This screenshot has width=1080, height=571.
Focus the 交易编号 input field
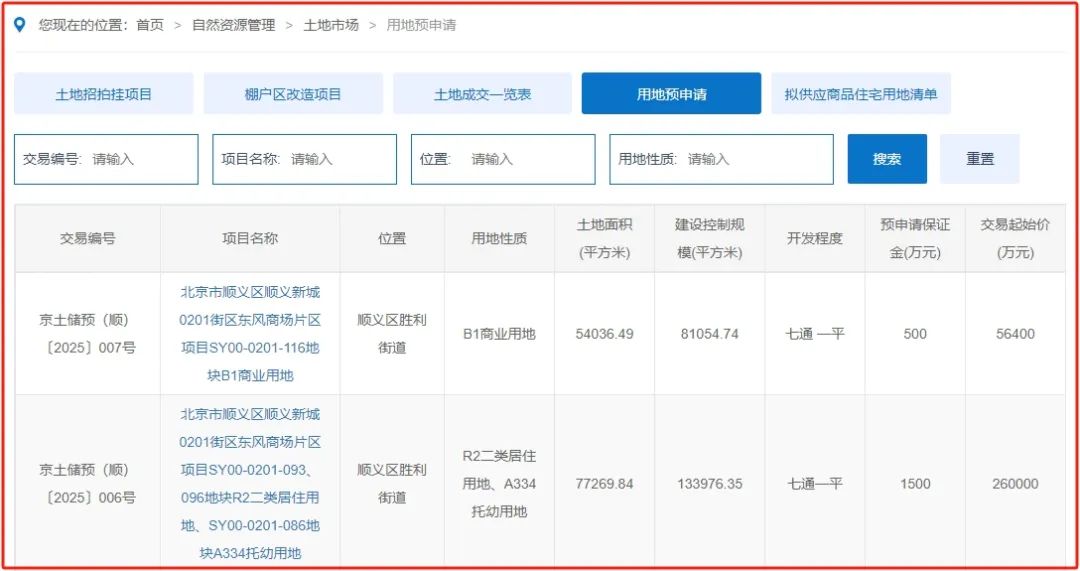pyautogui.click(x=140, y=159)
